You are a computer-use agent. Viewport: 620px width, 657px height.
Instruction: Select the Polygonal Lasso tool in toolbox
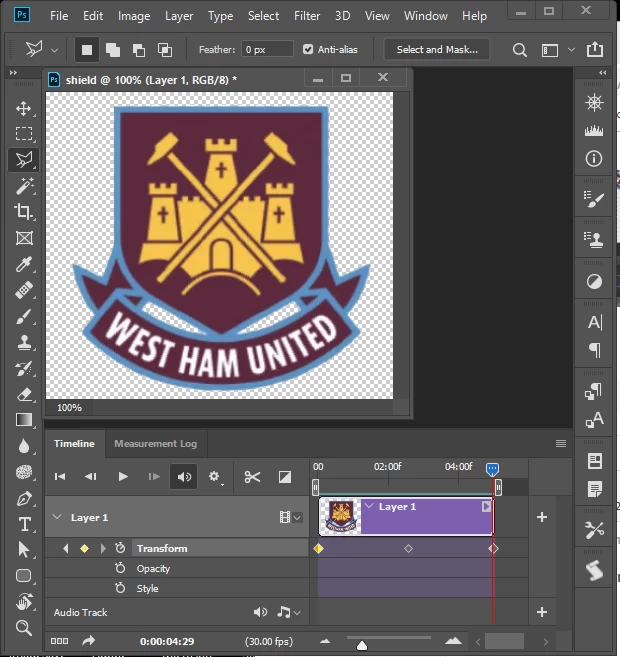(23, 160)
